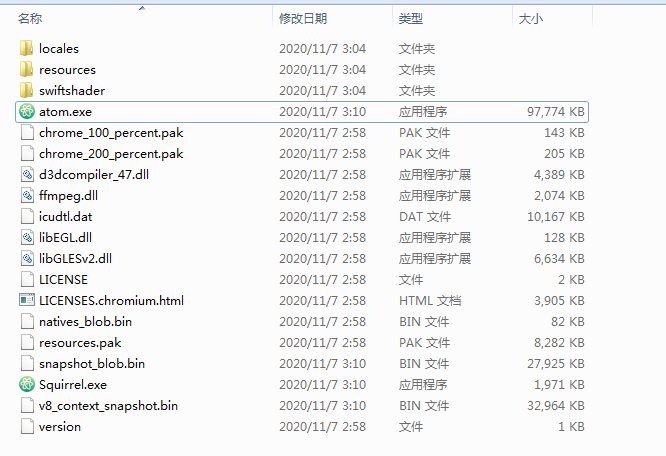Select the libGLESv2.dll file name
Viewport: 666px width, 456px height.
pyautogui.click(x=75, y=259)
